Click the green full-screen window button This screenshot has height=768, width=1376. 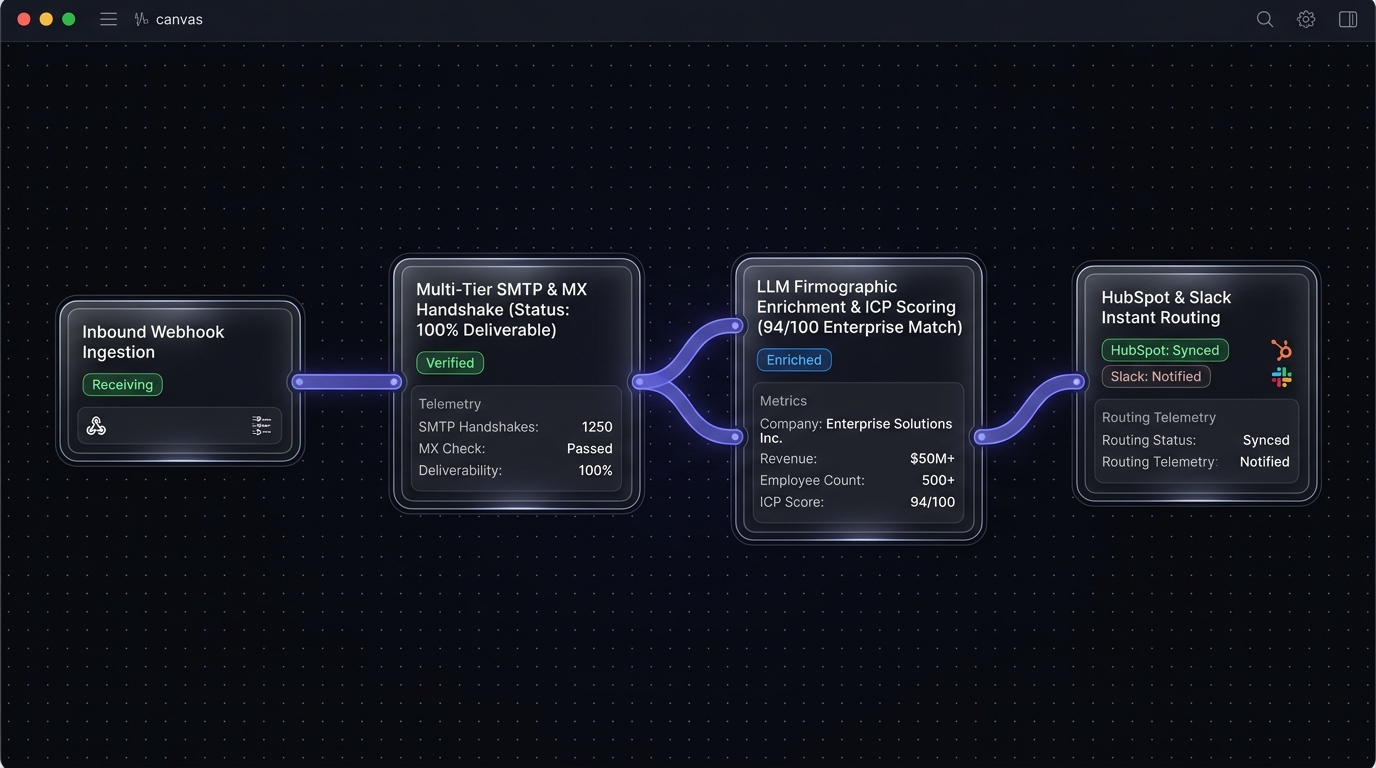(68, 19)
